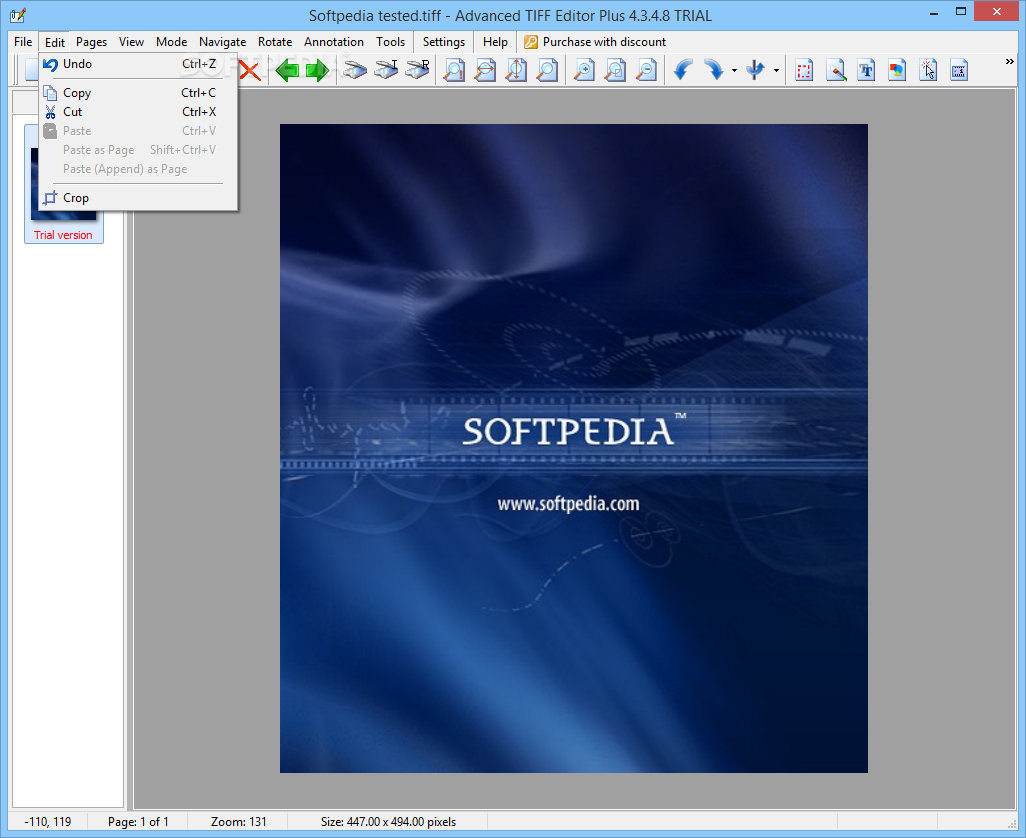
Task: Expand the flip tool dropdown arrow
Action: [776, 70]
